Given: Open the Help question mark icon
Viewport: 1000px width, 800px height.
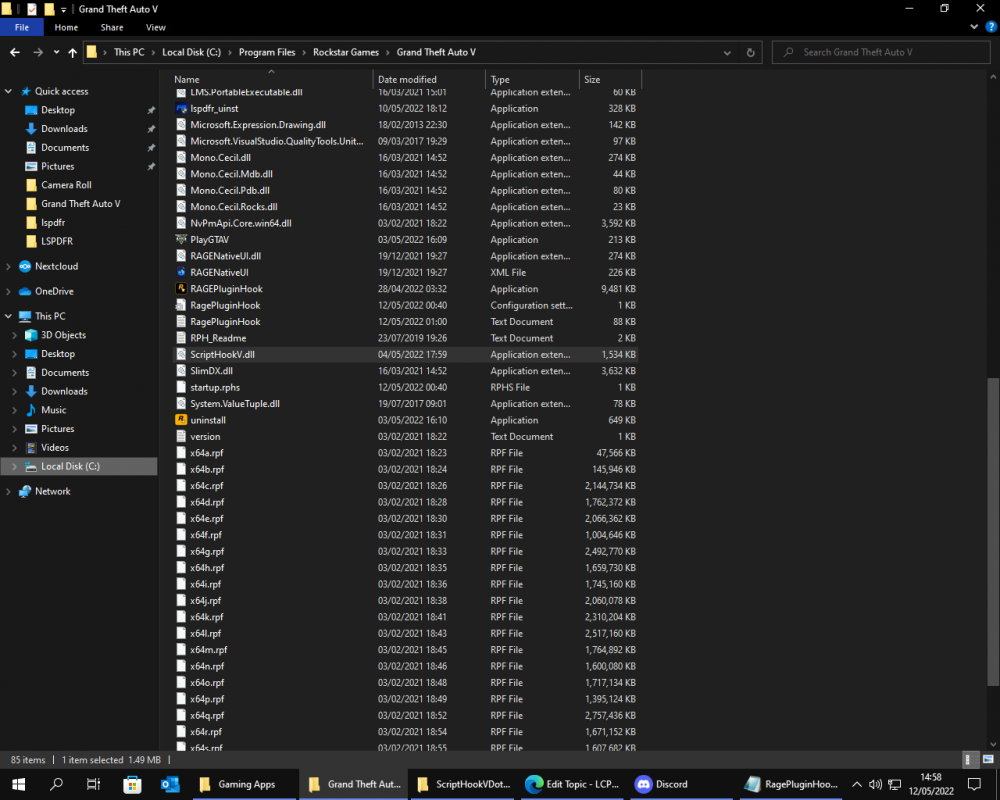Looking at the screenshot, I should click(x=991, y=27).
